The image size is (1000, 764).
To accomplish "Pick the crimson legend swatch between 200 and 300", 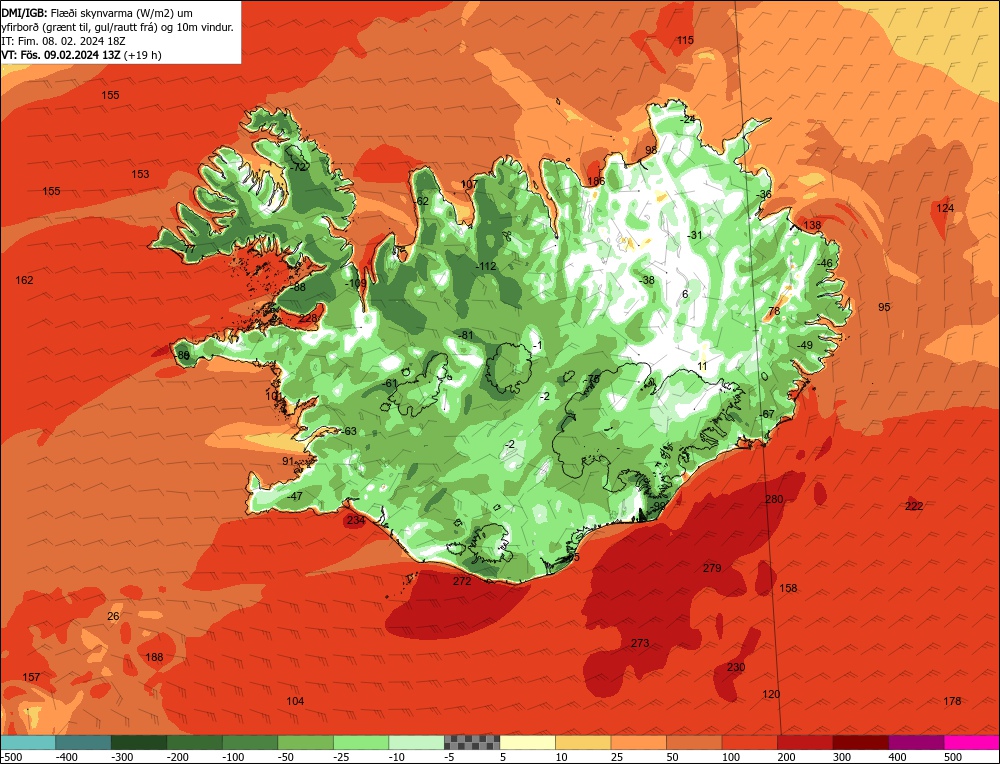I will pyautogui.click(x=805, y=743).
